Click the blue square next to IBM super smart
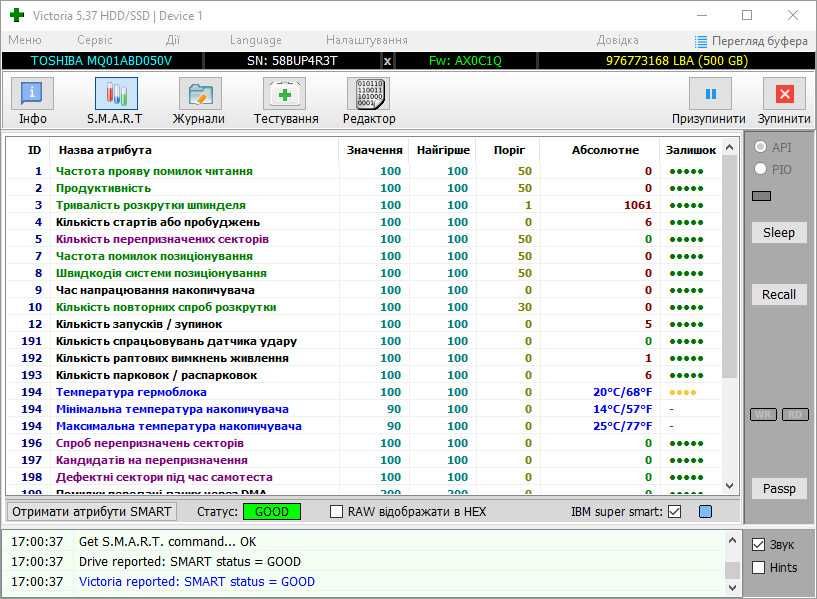Image resolution: width=817 pixels, height=599 pixels. [705, 511]
